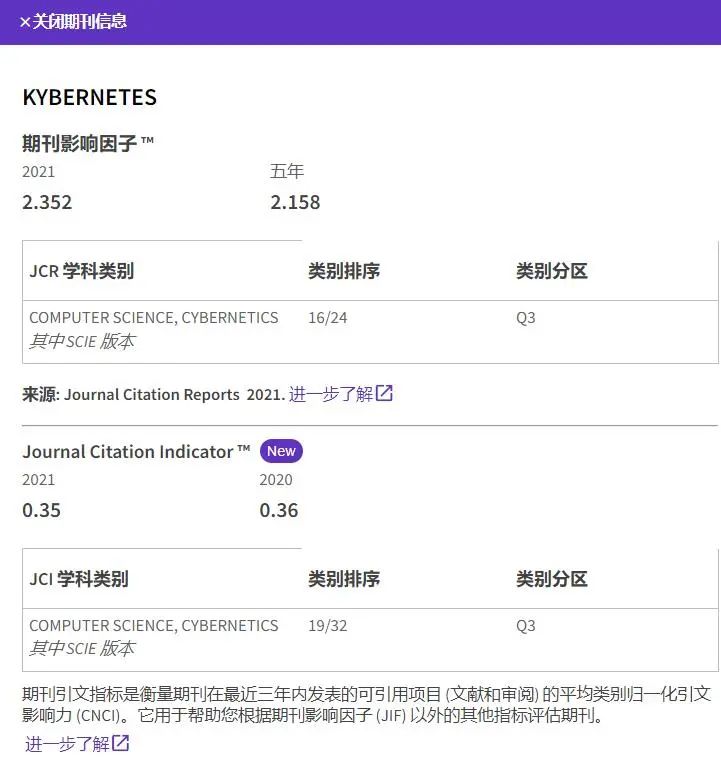Select the 2021 impact factor value 2.352

47,202
